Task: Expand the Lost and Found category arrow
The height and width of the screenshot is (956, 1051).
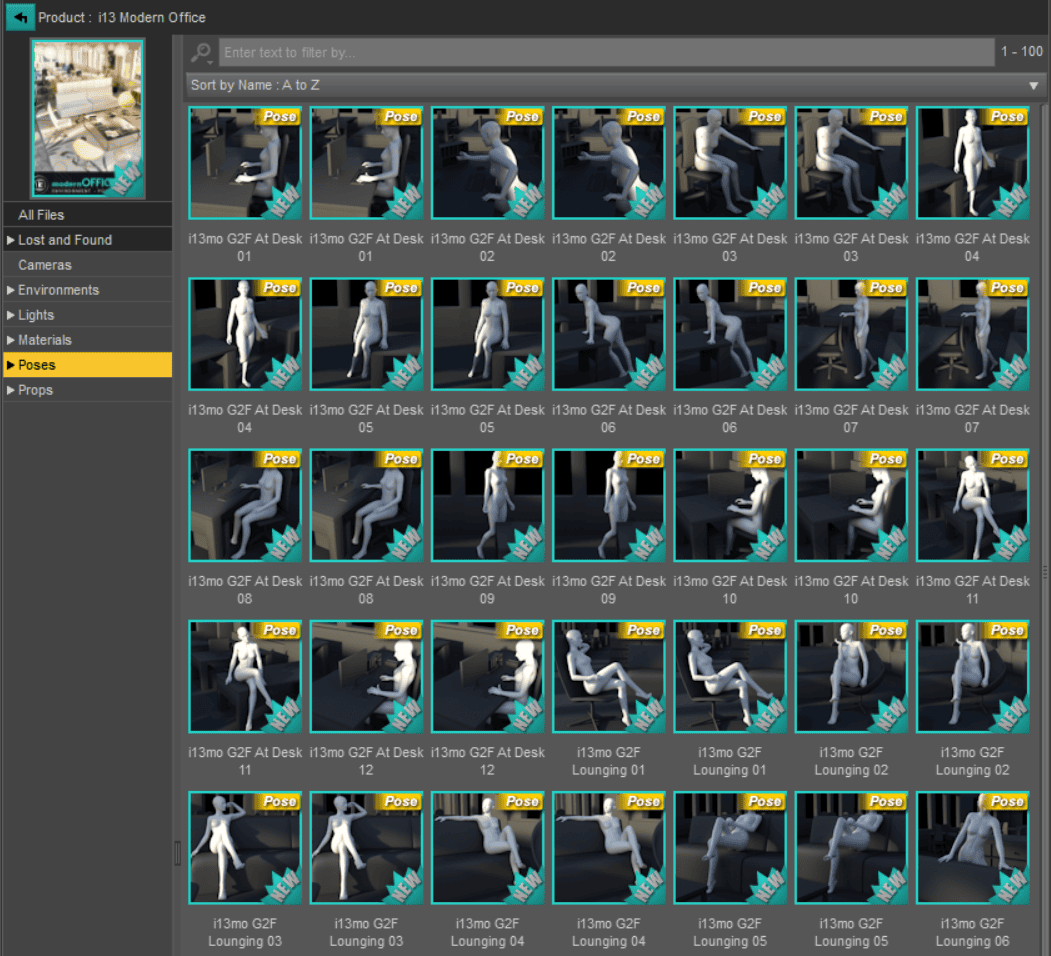Action: (11, 240)
